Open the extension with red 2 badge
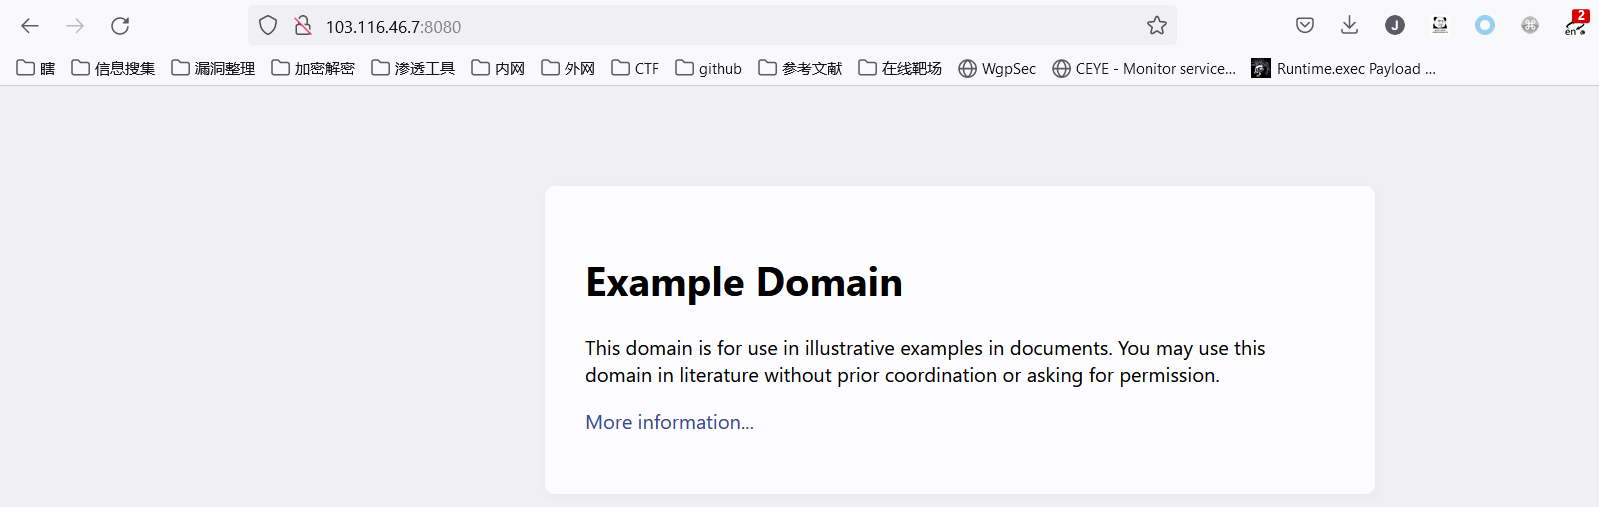Screen dimensions: 1599x507 tap(1575, 24)
